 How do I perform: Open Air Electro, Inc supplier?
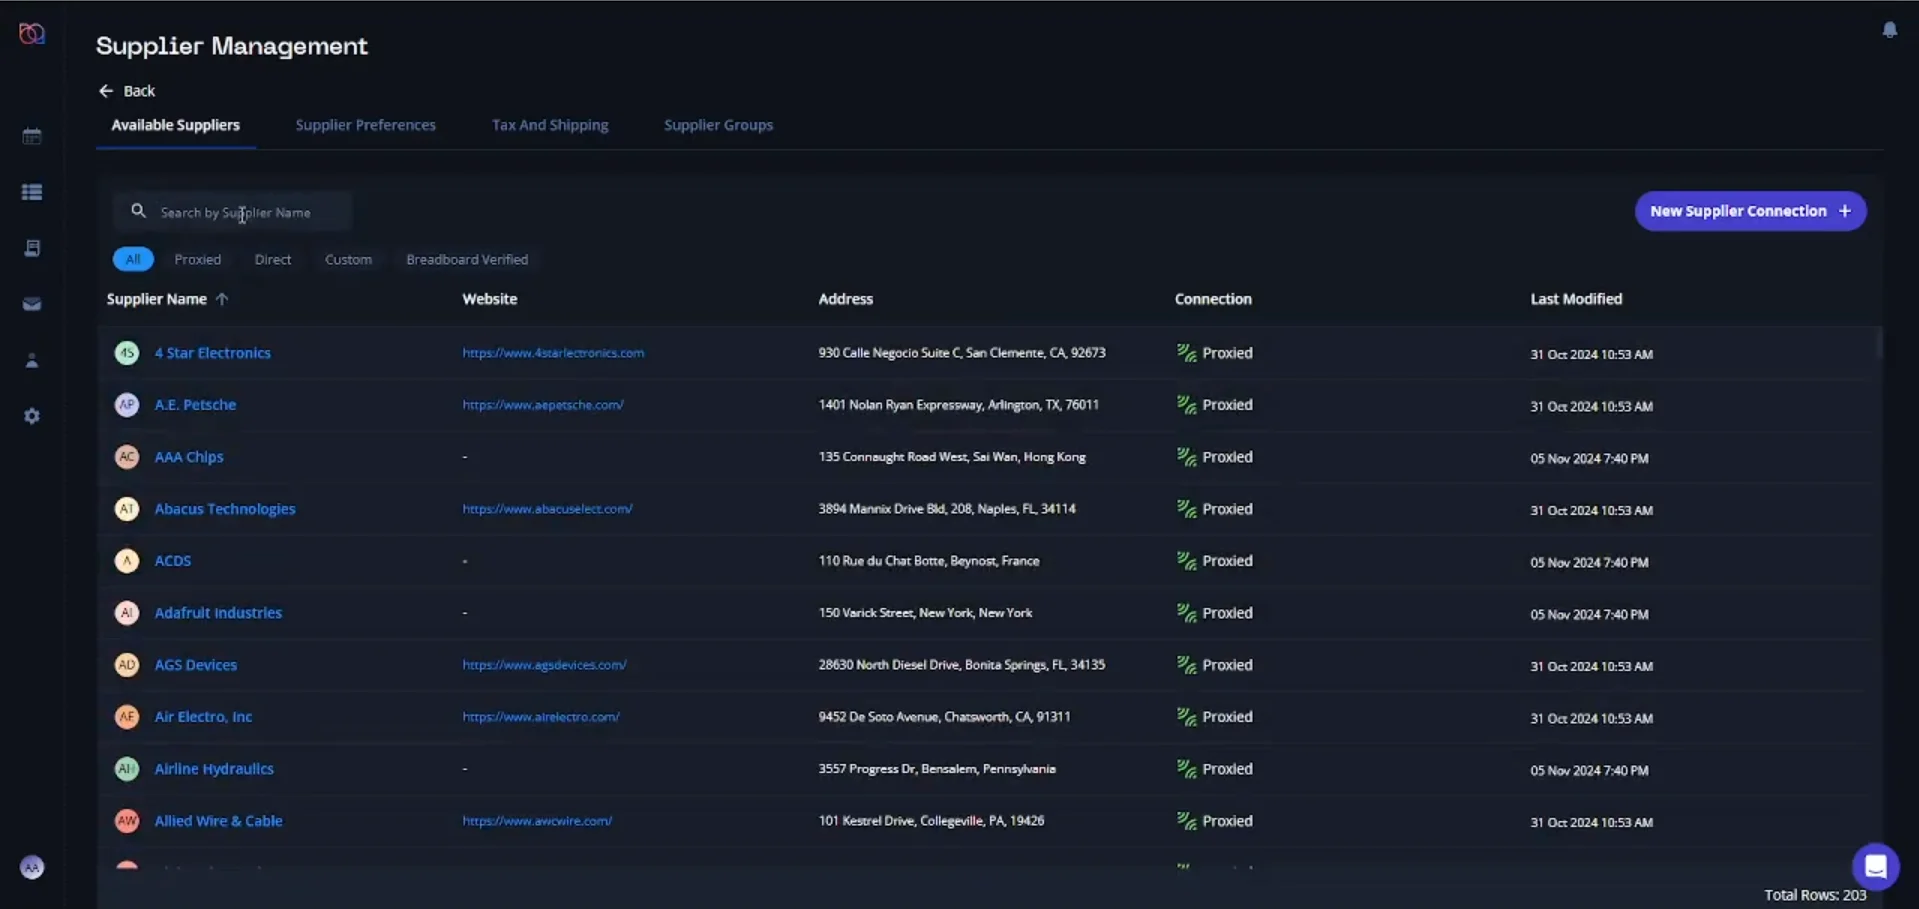[x=203, y=717]
